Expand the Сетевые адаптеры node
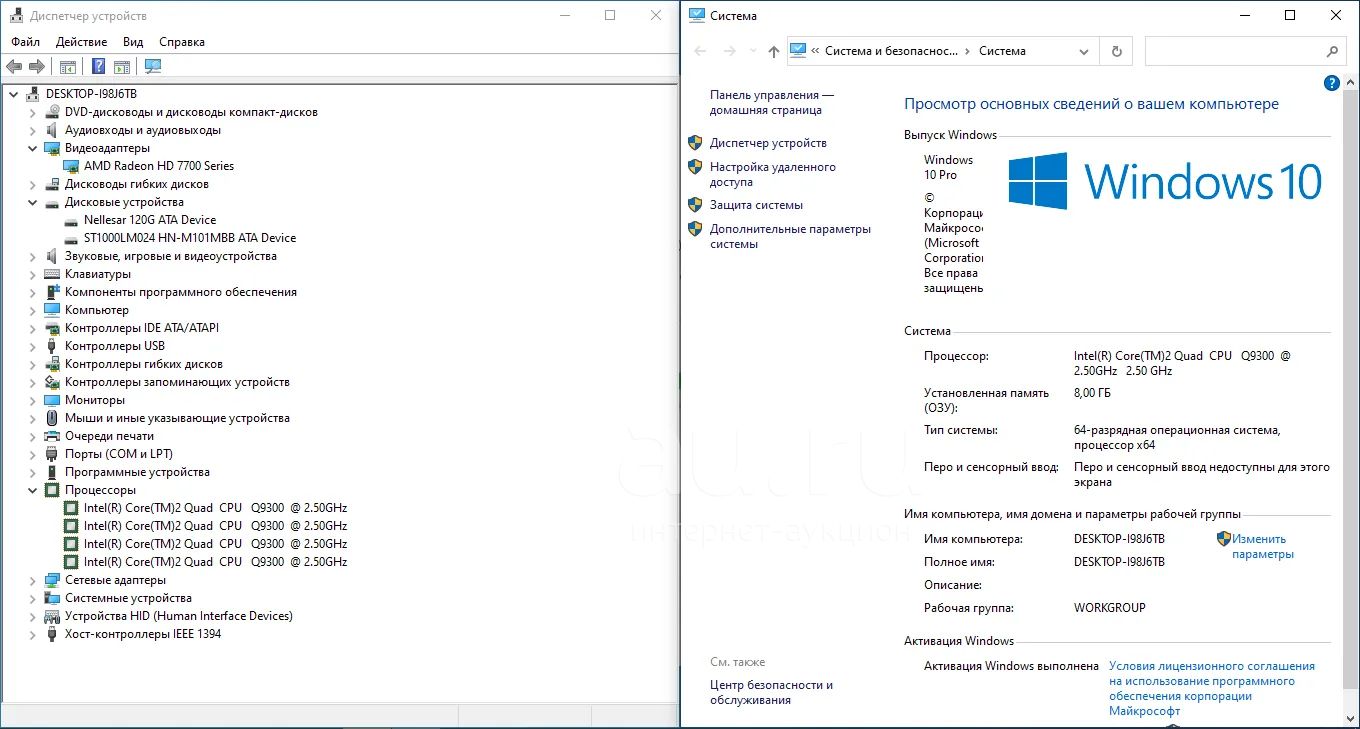 pyautogui.click(x=32, y=580)
